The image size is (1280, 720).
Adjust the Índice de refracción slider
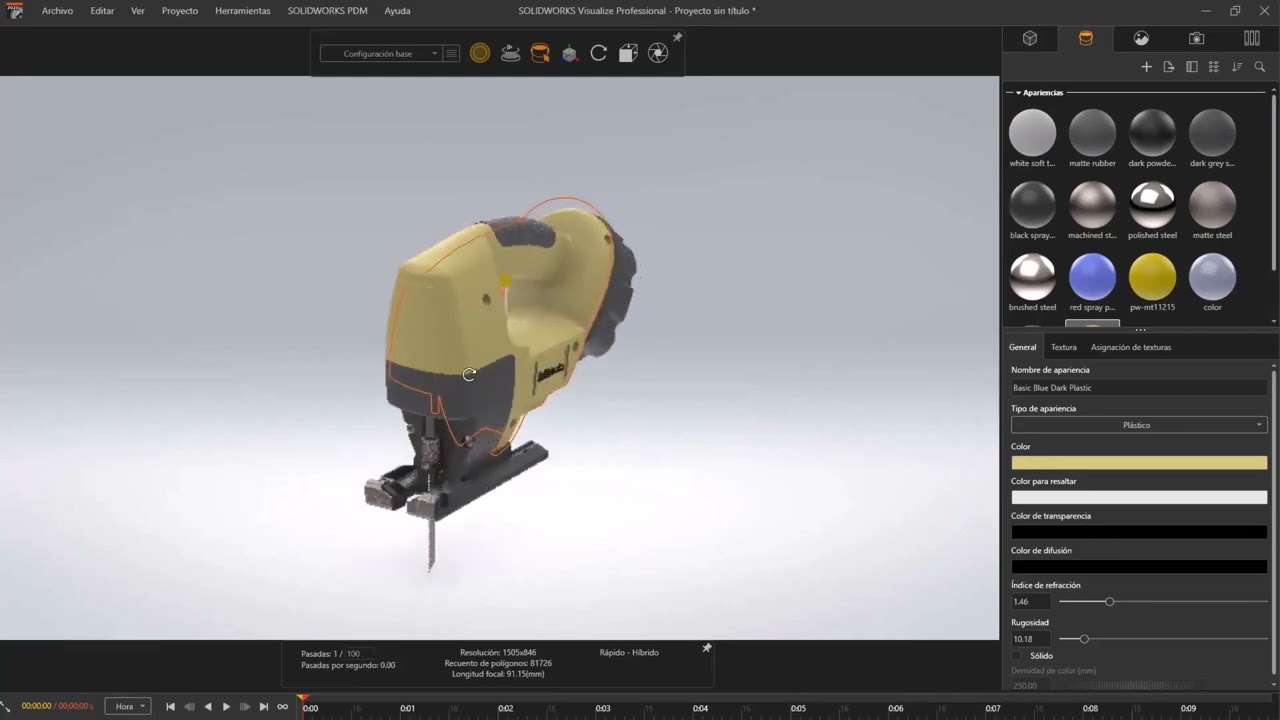1110,602
